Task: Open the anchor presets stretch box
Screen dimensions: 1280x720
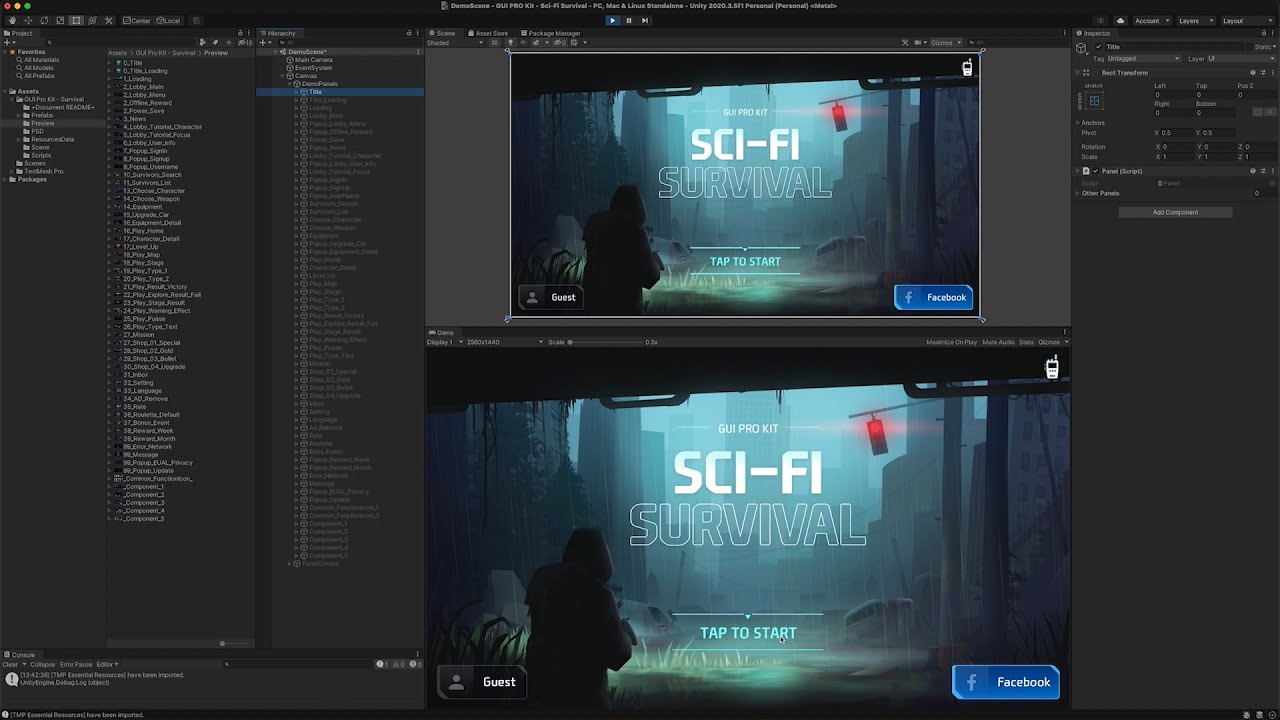Action: click(1094, 101)
